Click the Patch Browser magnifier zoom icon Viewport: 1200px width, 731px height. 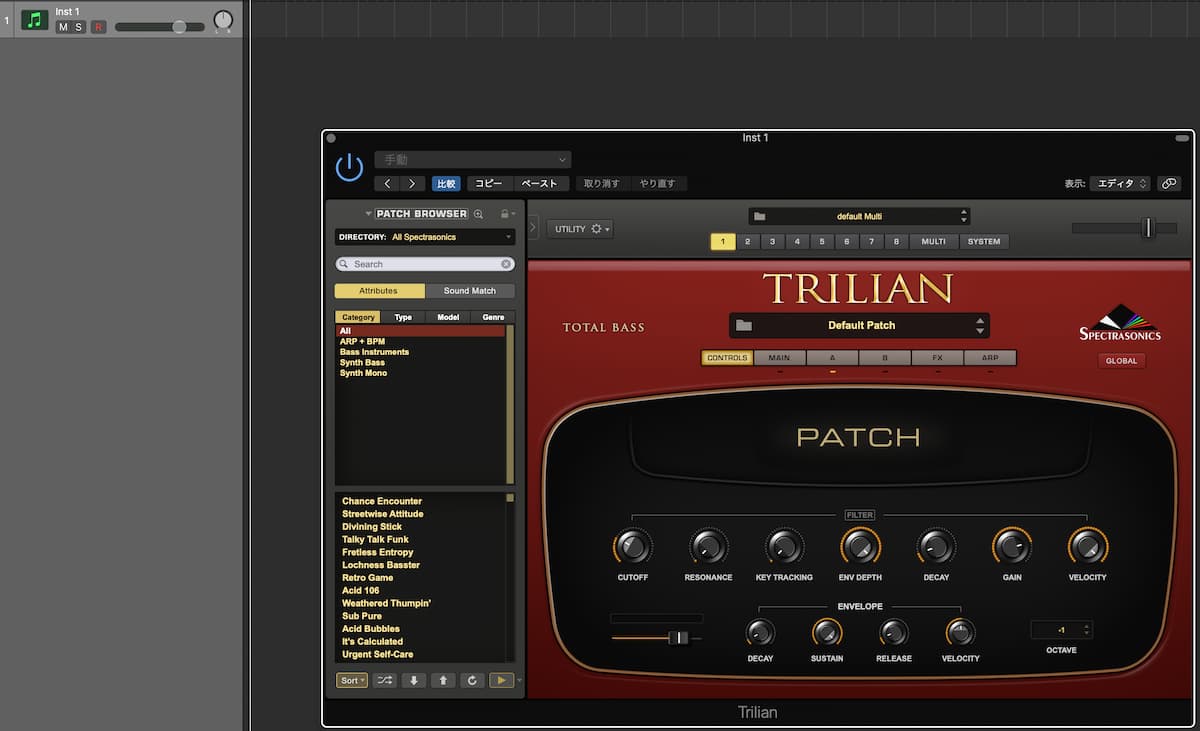[478, 213]
